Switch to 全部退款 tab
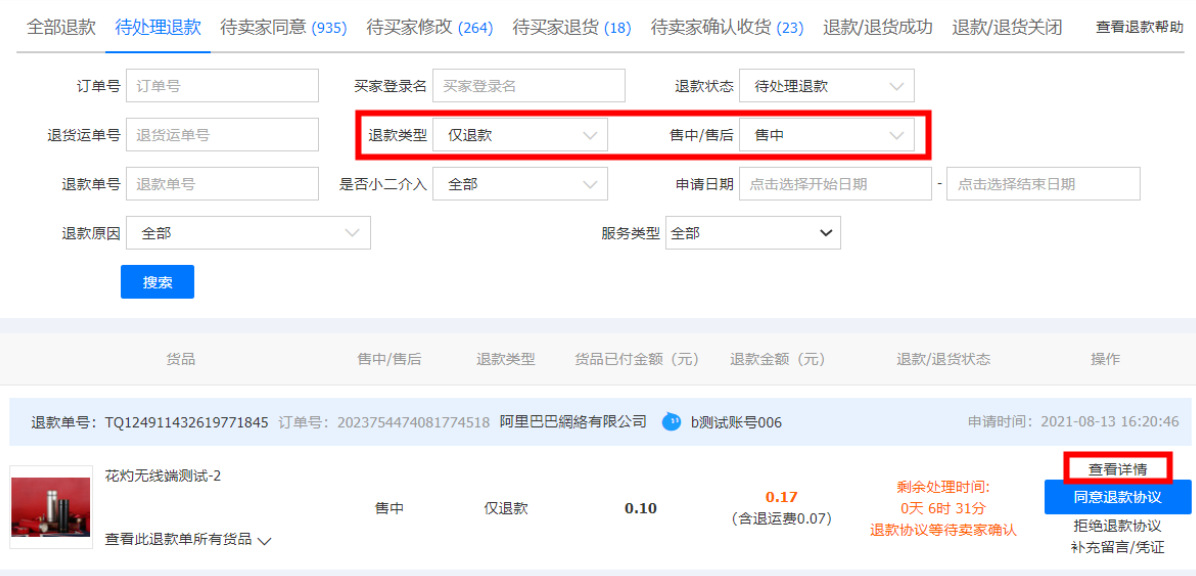The height and width of the screenshot is (576, 1196). coord(61,27)
